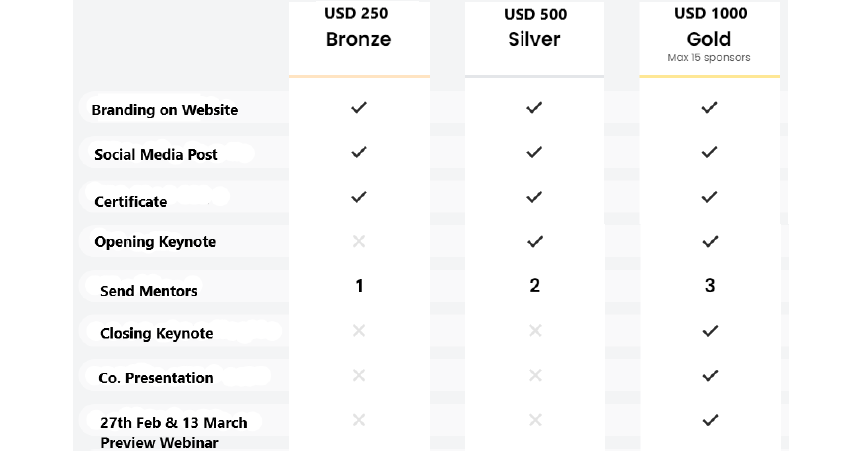This screenshot has height=451, width=862.
Task: Select the Gold USD 1000 plan header
Action: pos(710,38)
